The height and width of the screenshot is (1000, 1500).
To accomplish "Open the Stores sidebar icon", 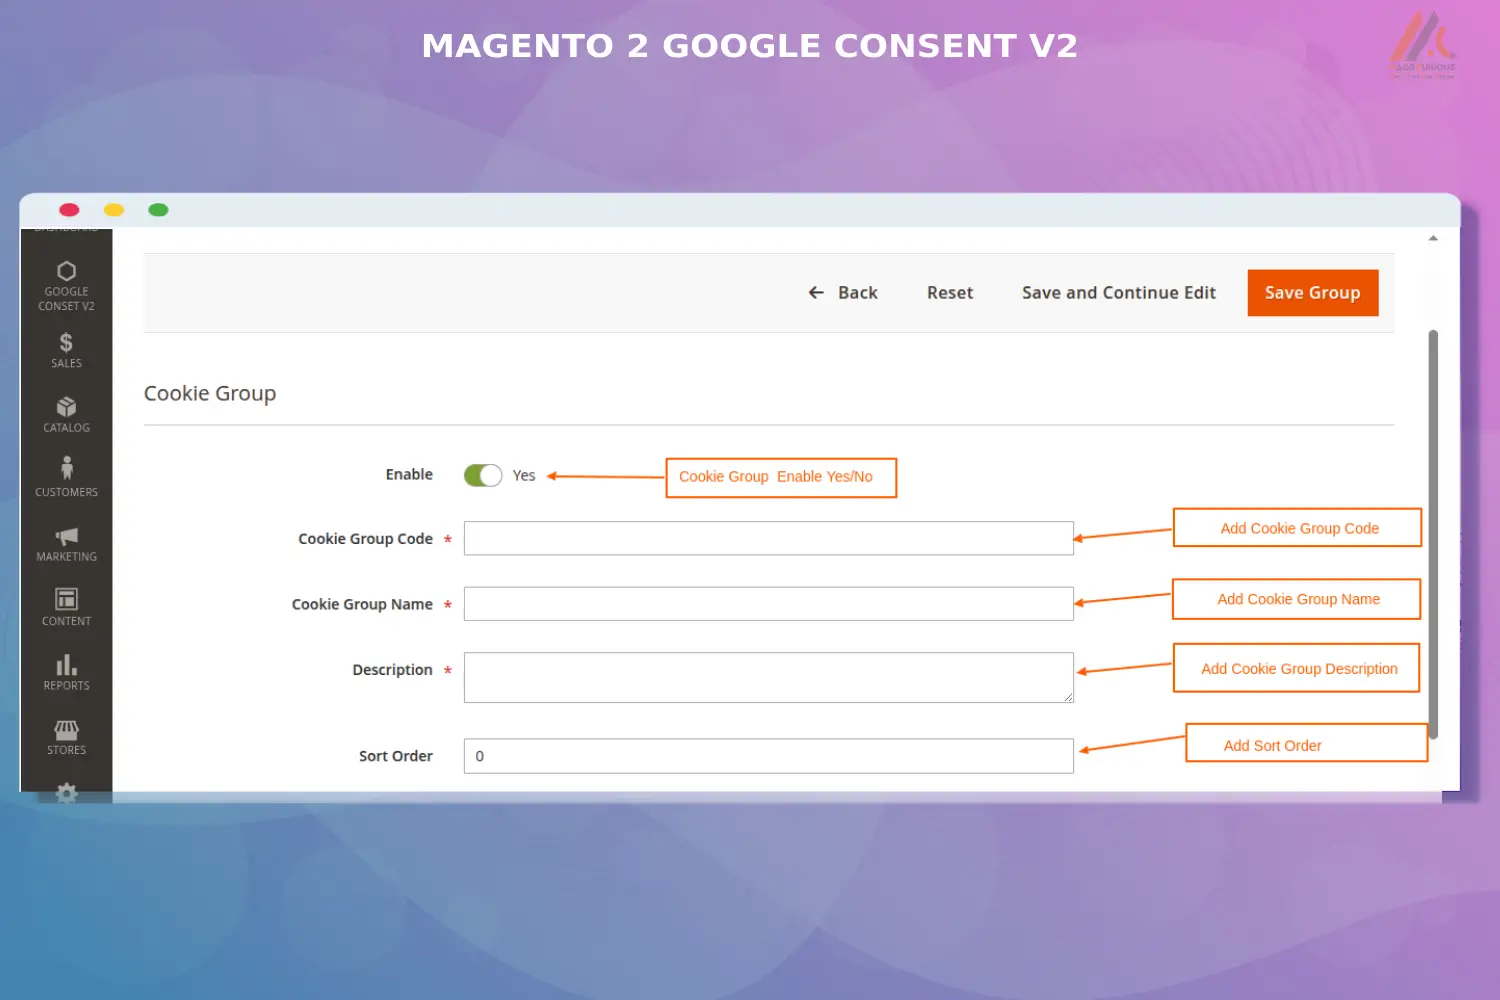I will [x=66, y=731].
